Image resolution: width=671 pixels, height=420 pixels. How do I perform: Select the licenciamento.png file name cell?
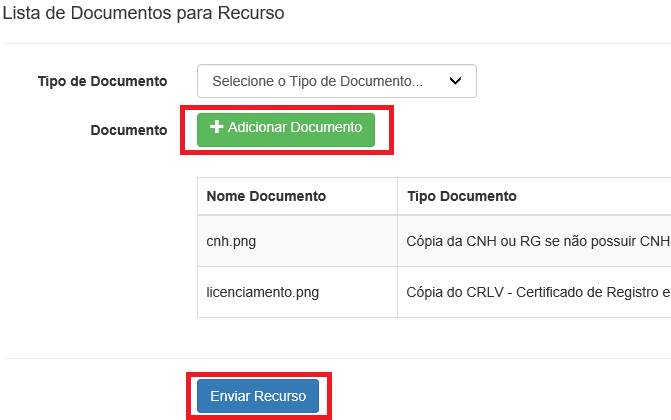[x=297, y=292]
